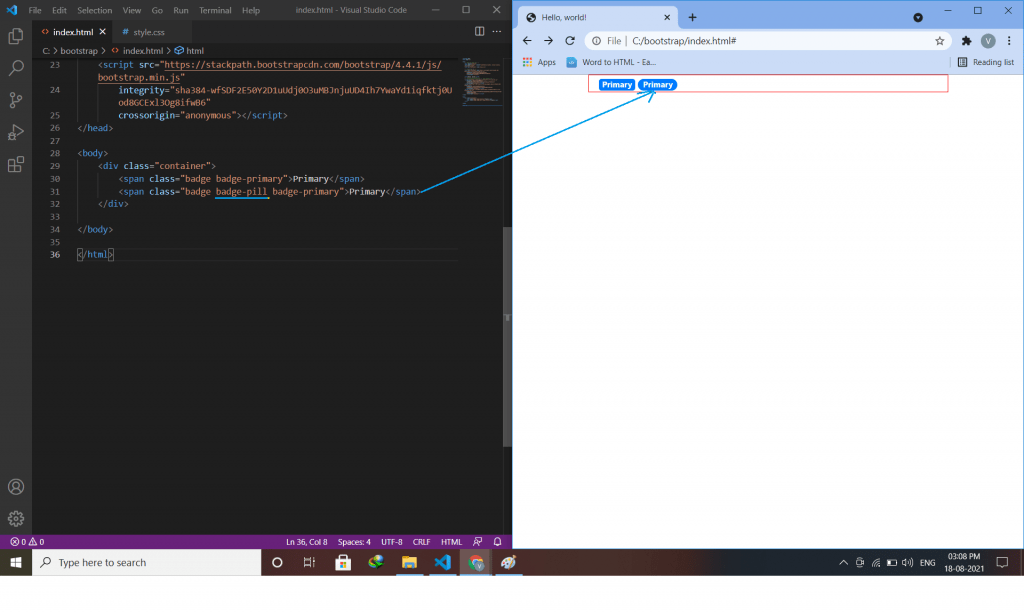Click the editor vertical scrollbar
This screenshot has height=612, width=1024.
[507, 336]
